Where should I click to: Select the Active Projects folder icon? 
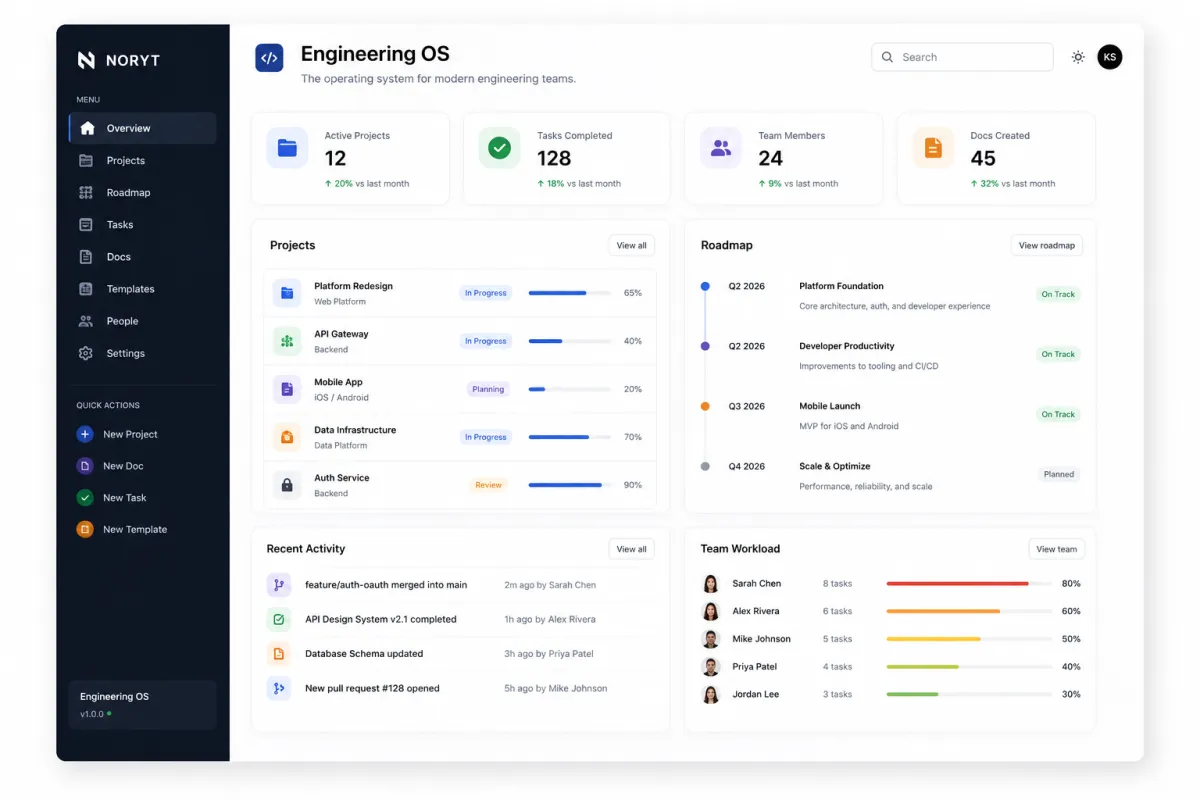(x=287, y=148)
